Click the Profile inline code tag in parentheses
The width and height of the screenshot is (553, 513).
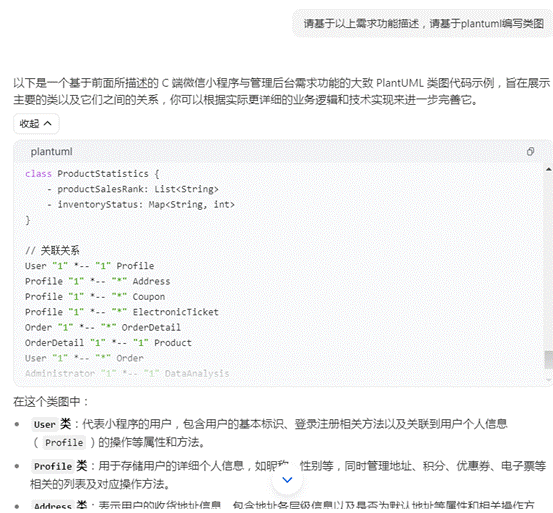coord(64,442)
